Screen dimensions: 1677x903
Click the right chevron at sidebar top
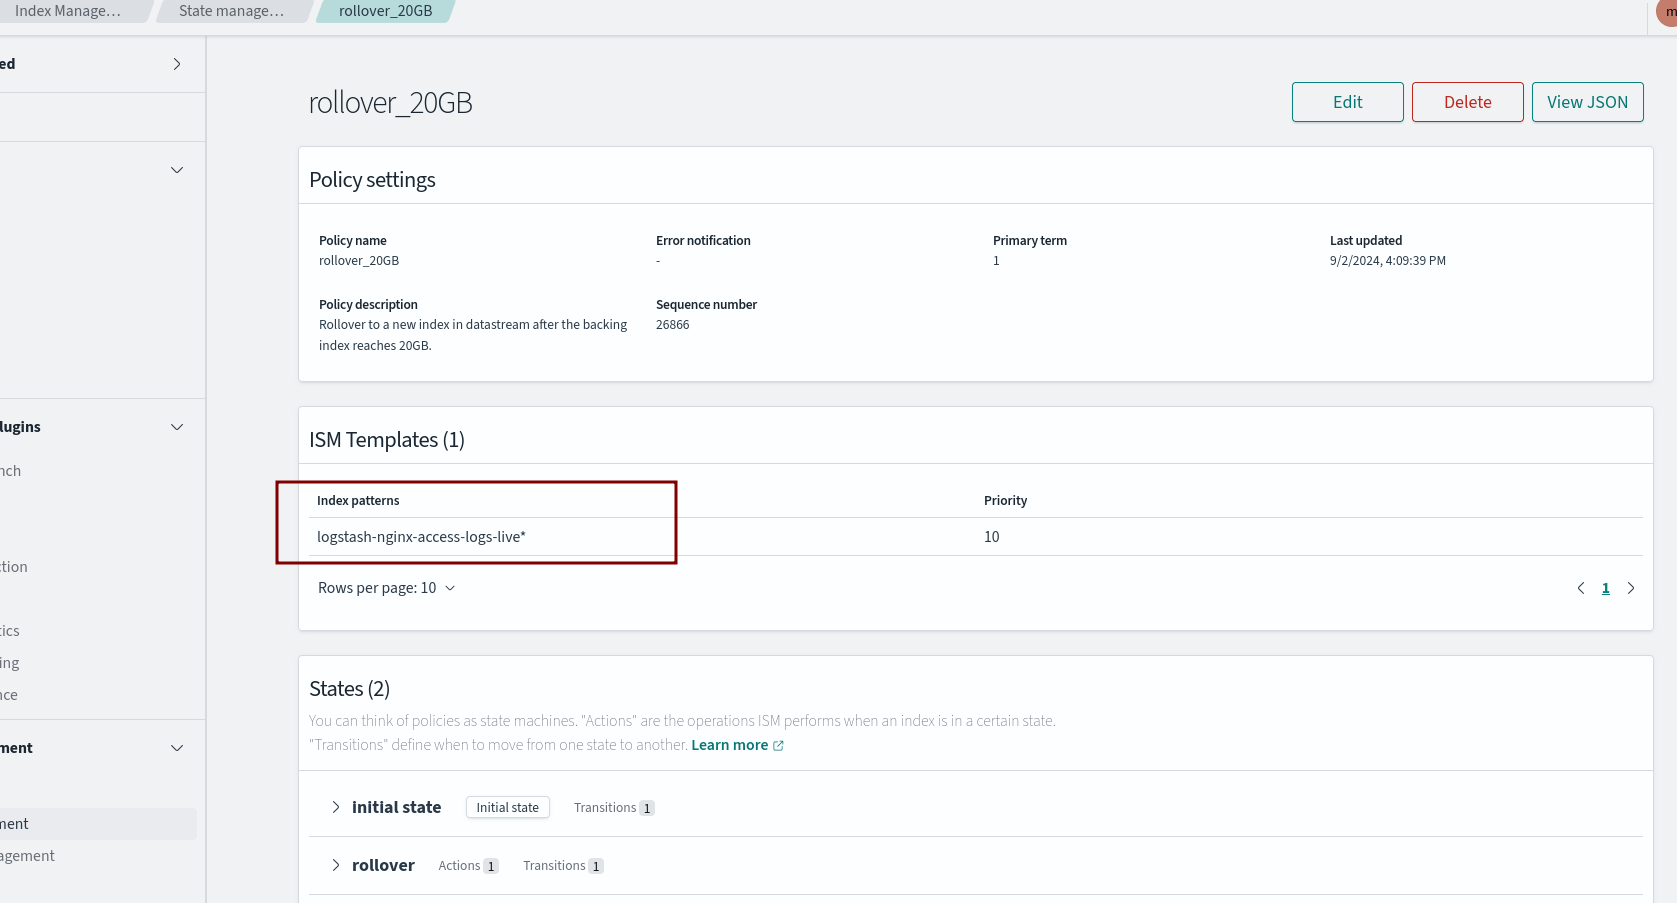coord(177,64)
